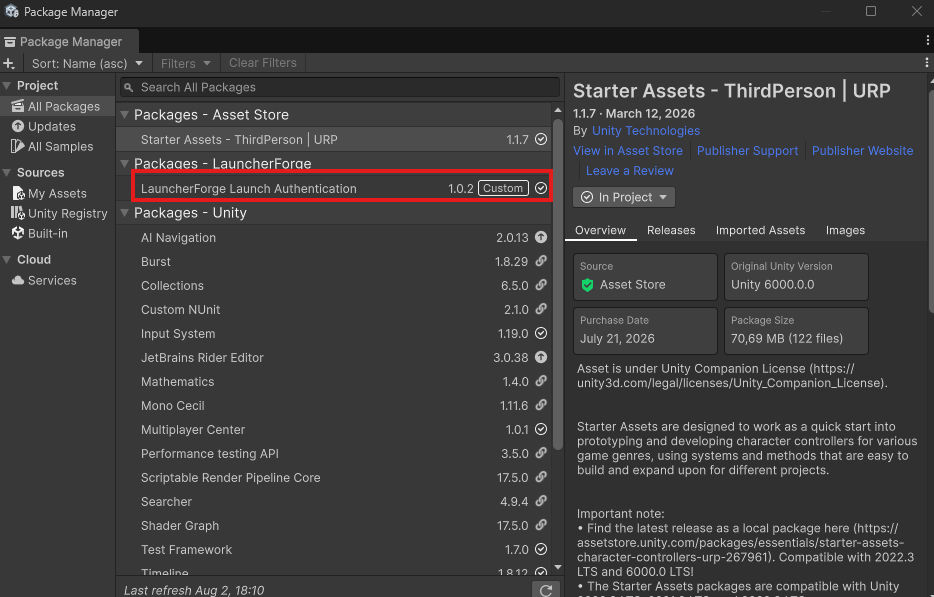Collapse Packages - Asset Store group
The height and width of the screenshot is (597, 934).
(x=124, y=114)
